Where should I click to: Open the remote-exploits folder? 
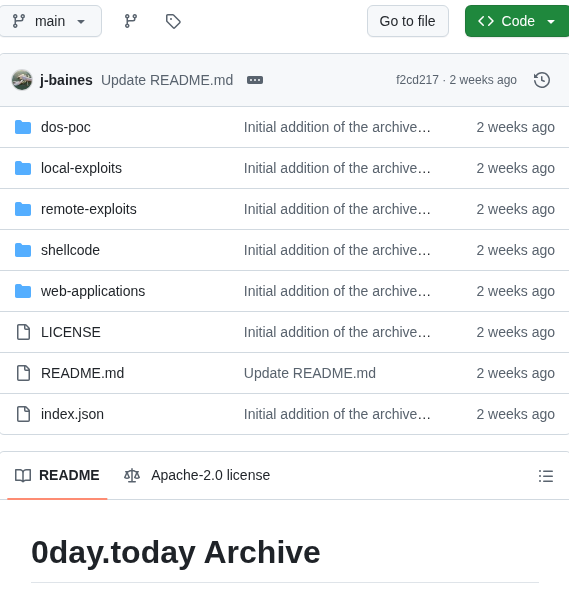pyautogui.click(x=88, y=209)
